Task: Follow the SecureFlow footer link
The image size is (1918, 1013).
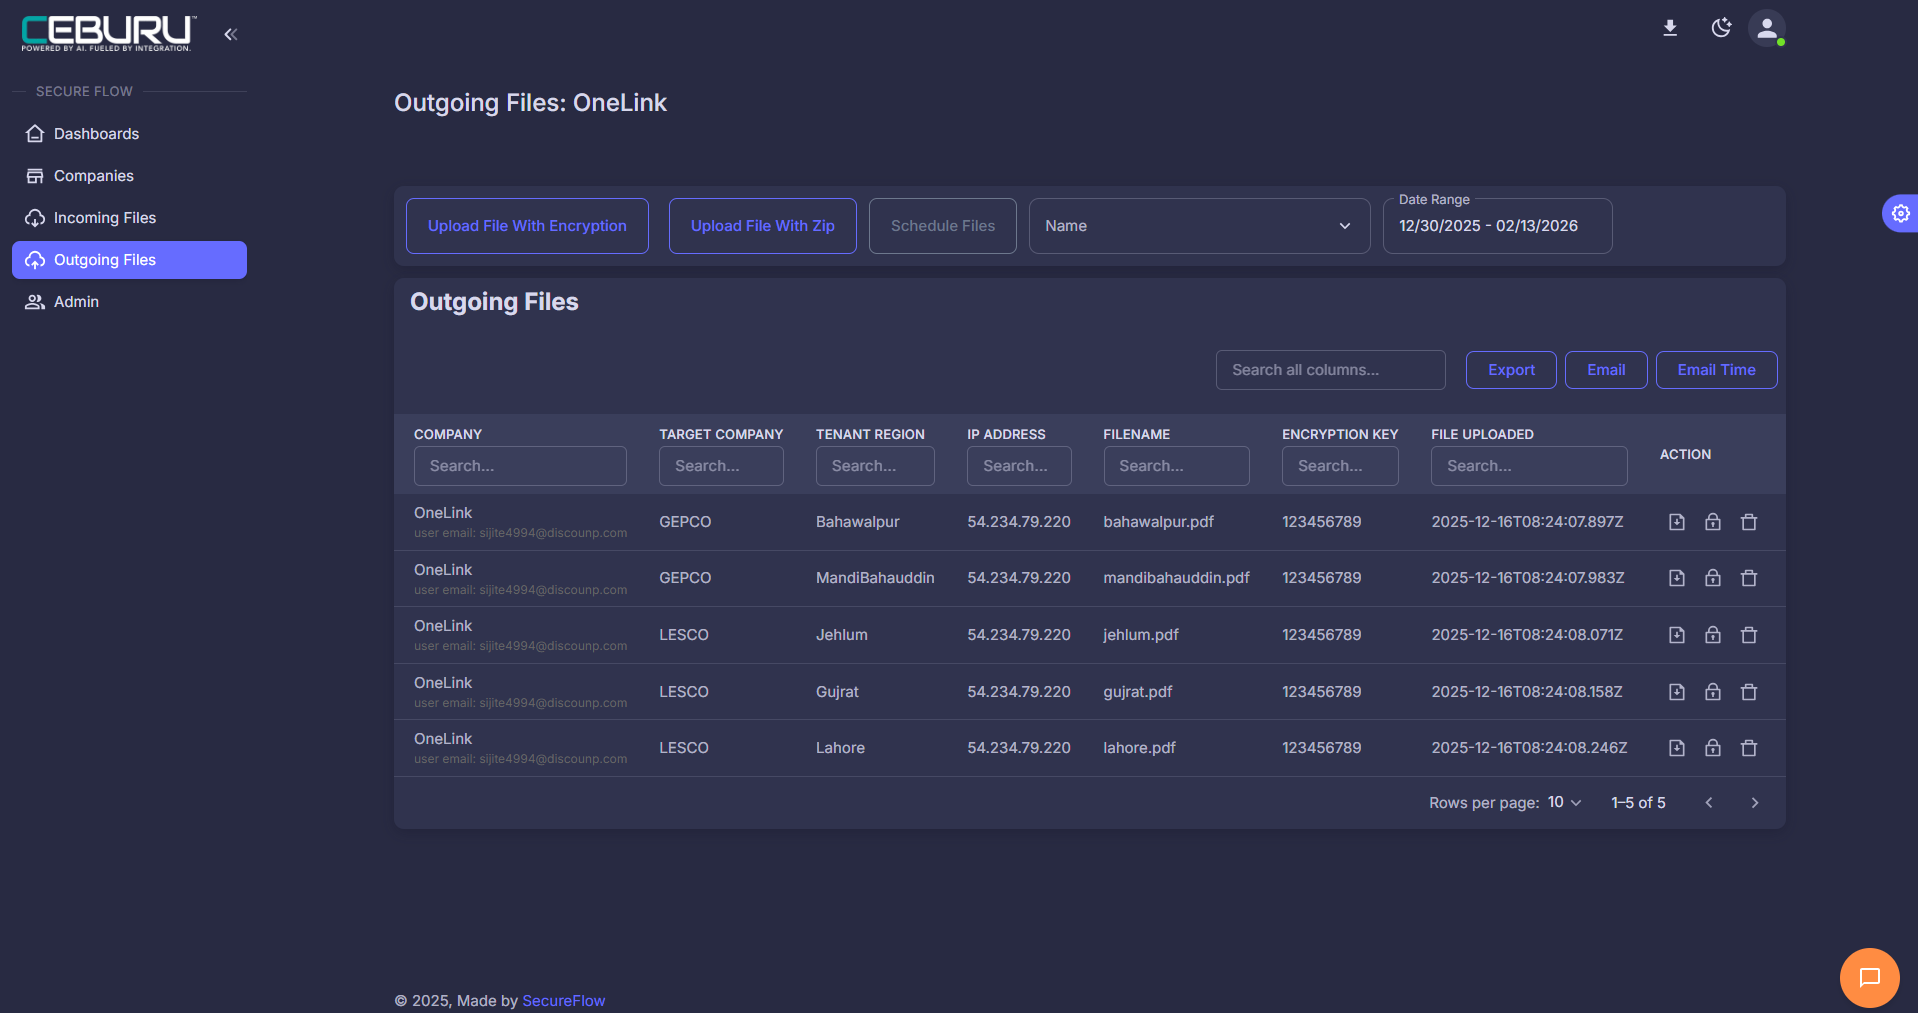Action: coord(563,1001)
